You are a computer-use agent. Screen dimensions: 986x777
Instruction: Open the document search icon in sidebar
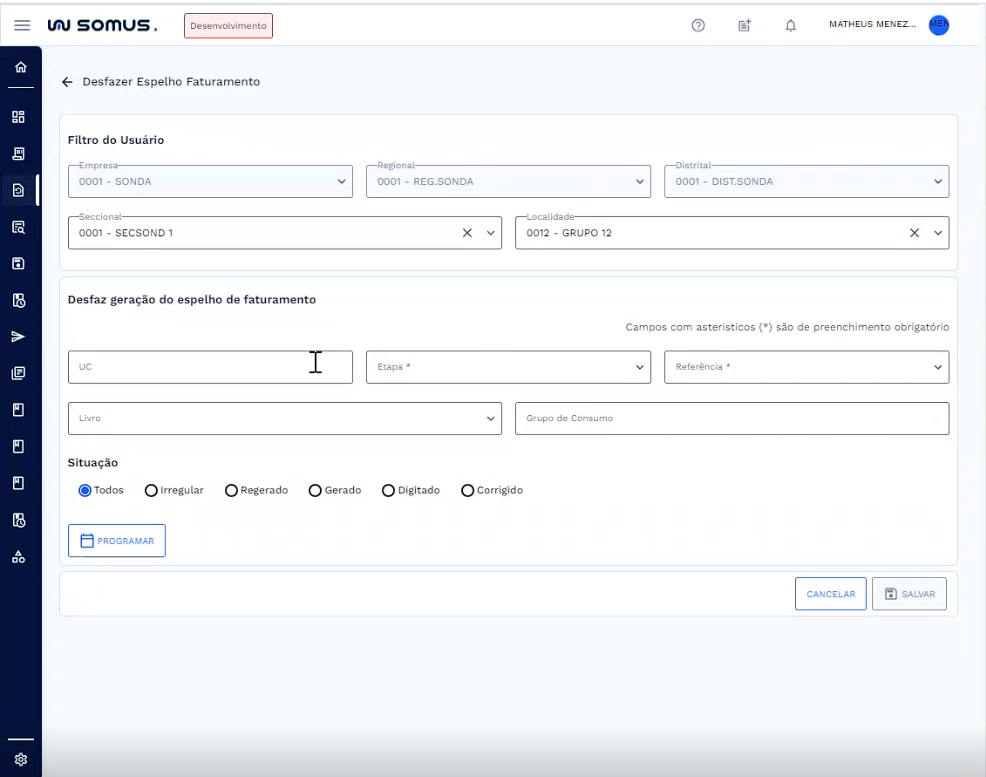point(19,226)
